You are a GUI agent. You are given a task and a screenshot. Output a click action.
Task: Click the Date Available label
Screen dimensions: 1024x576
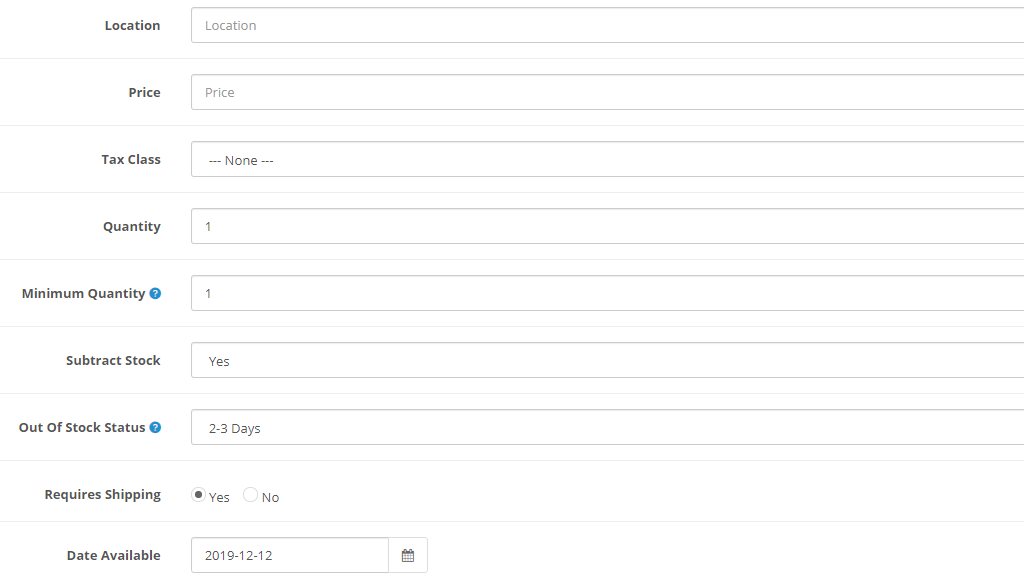(x=114, y=555)
